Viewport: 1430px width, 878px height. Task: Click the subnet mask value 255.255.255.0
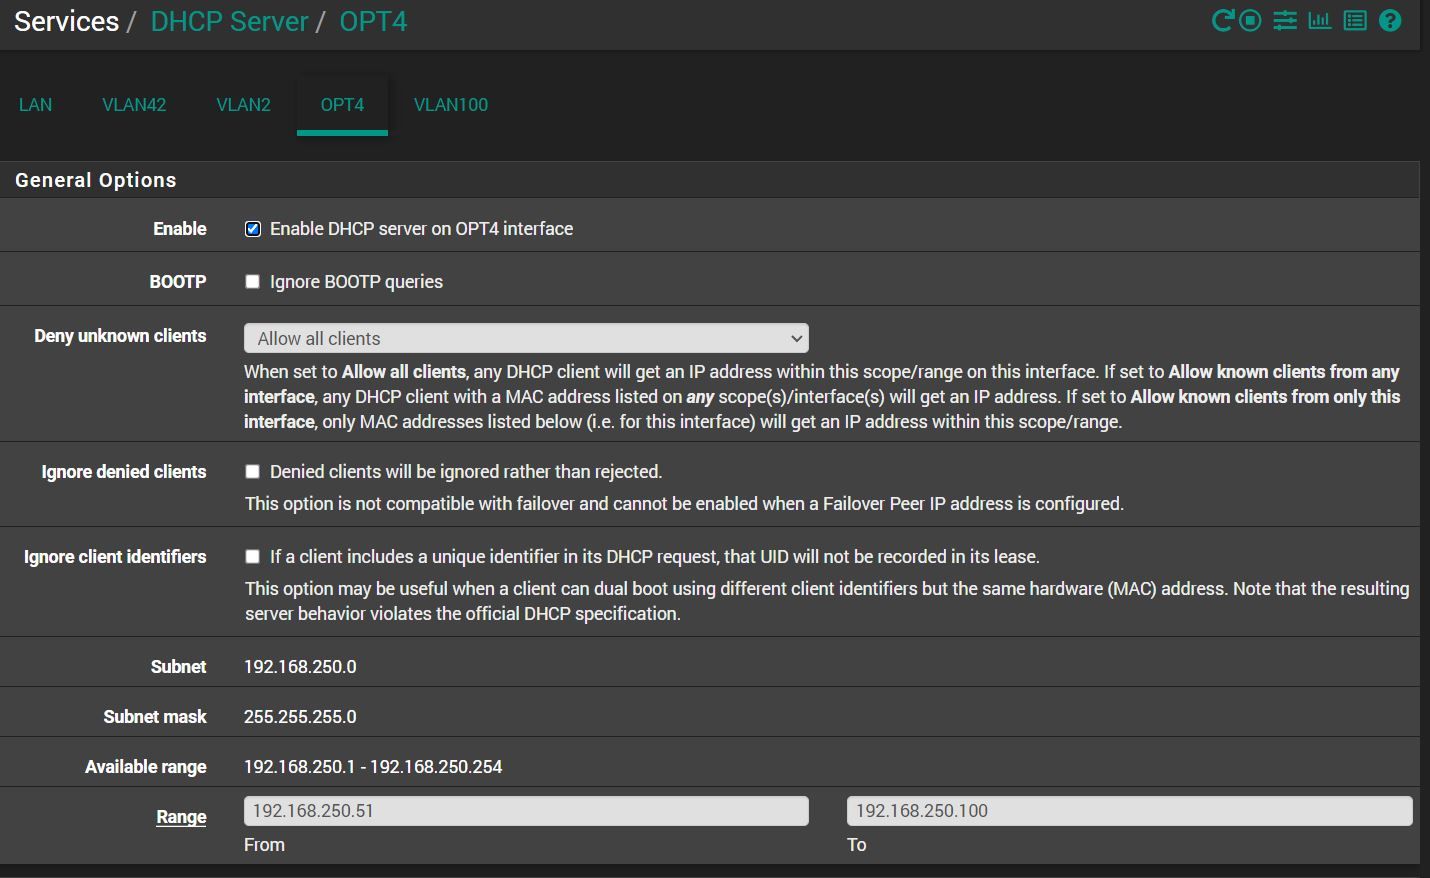[x=300, y=717]
